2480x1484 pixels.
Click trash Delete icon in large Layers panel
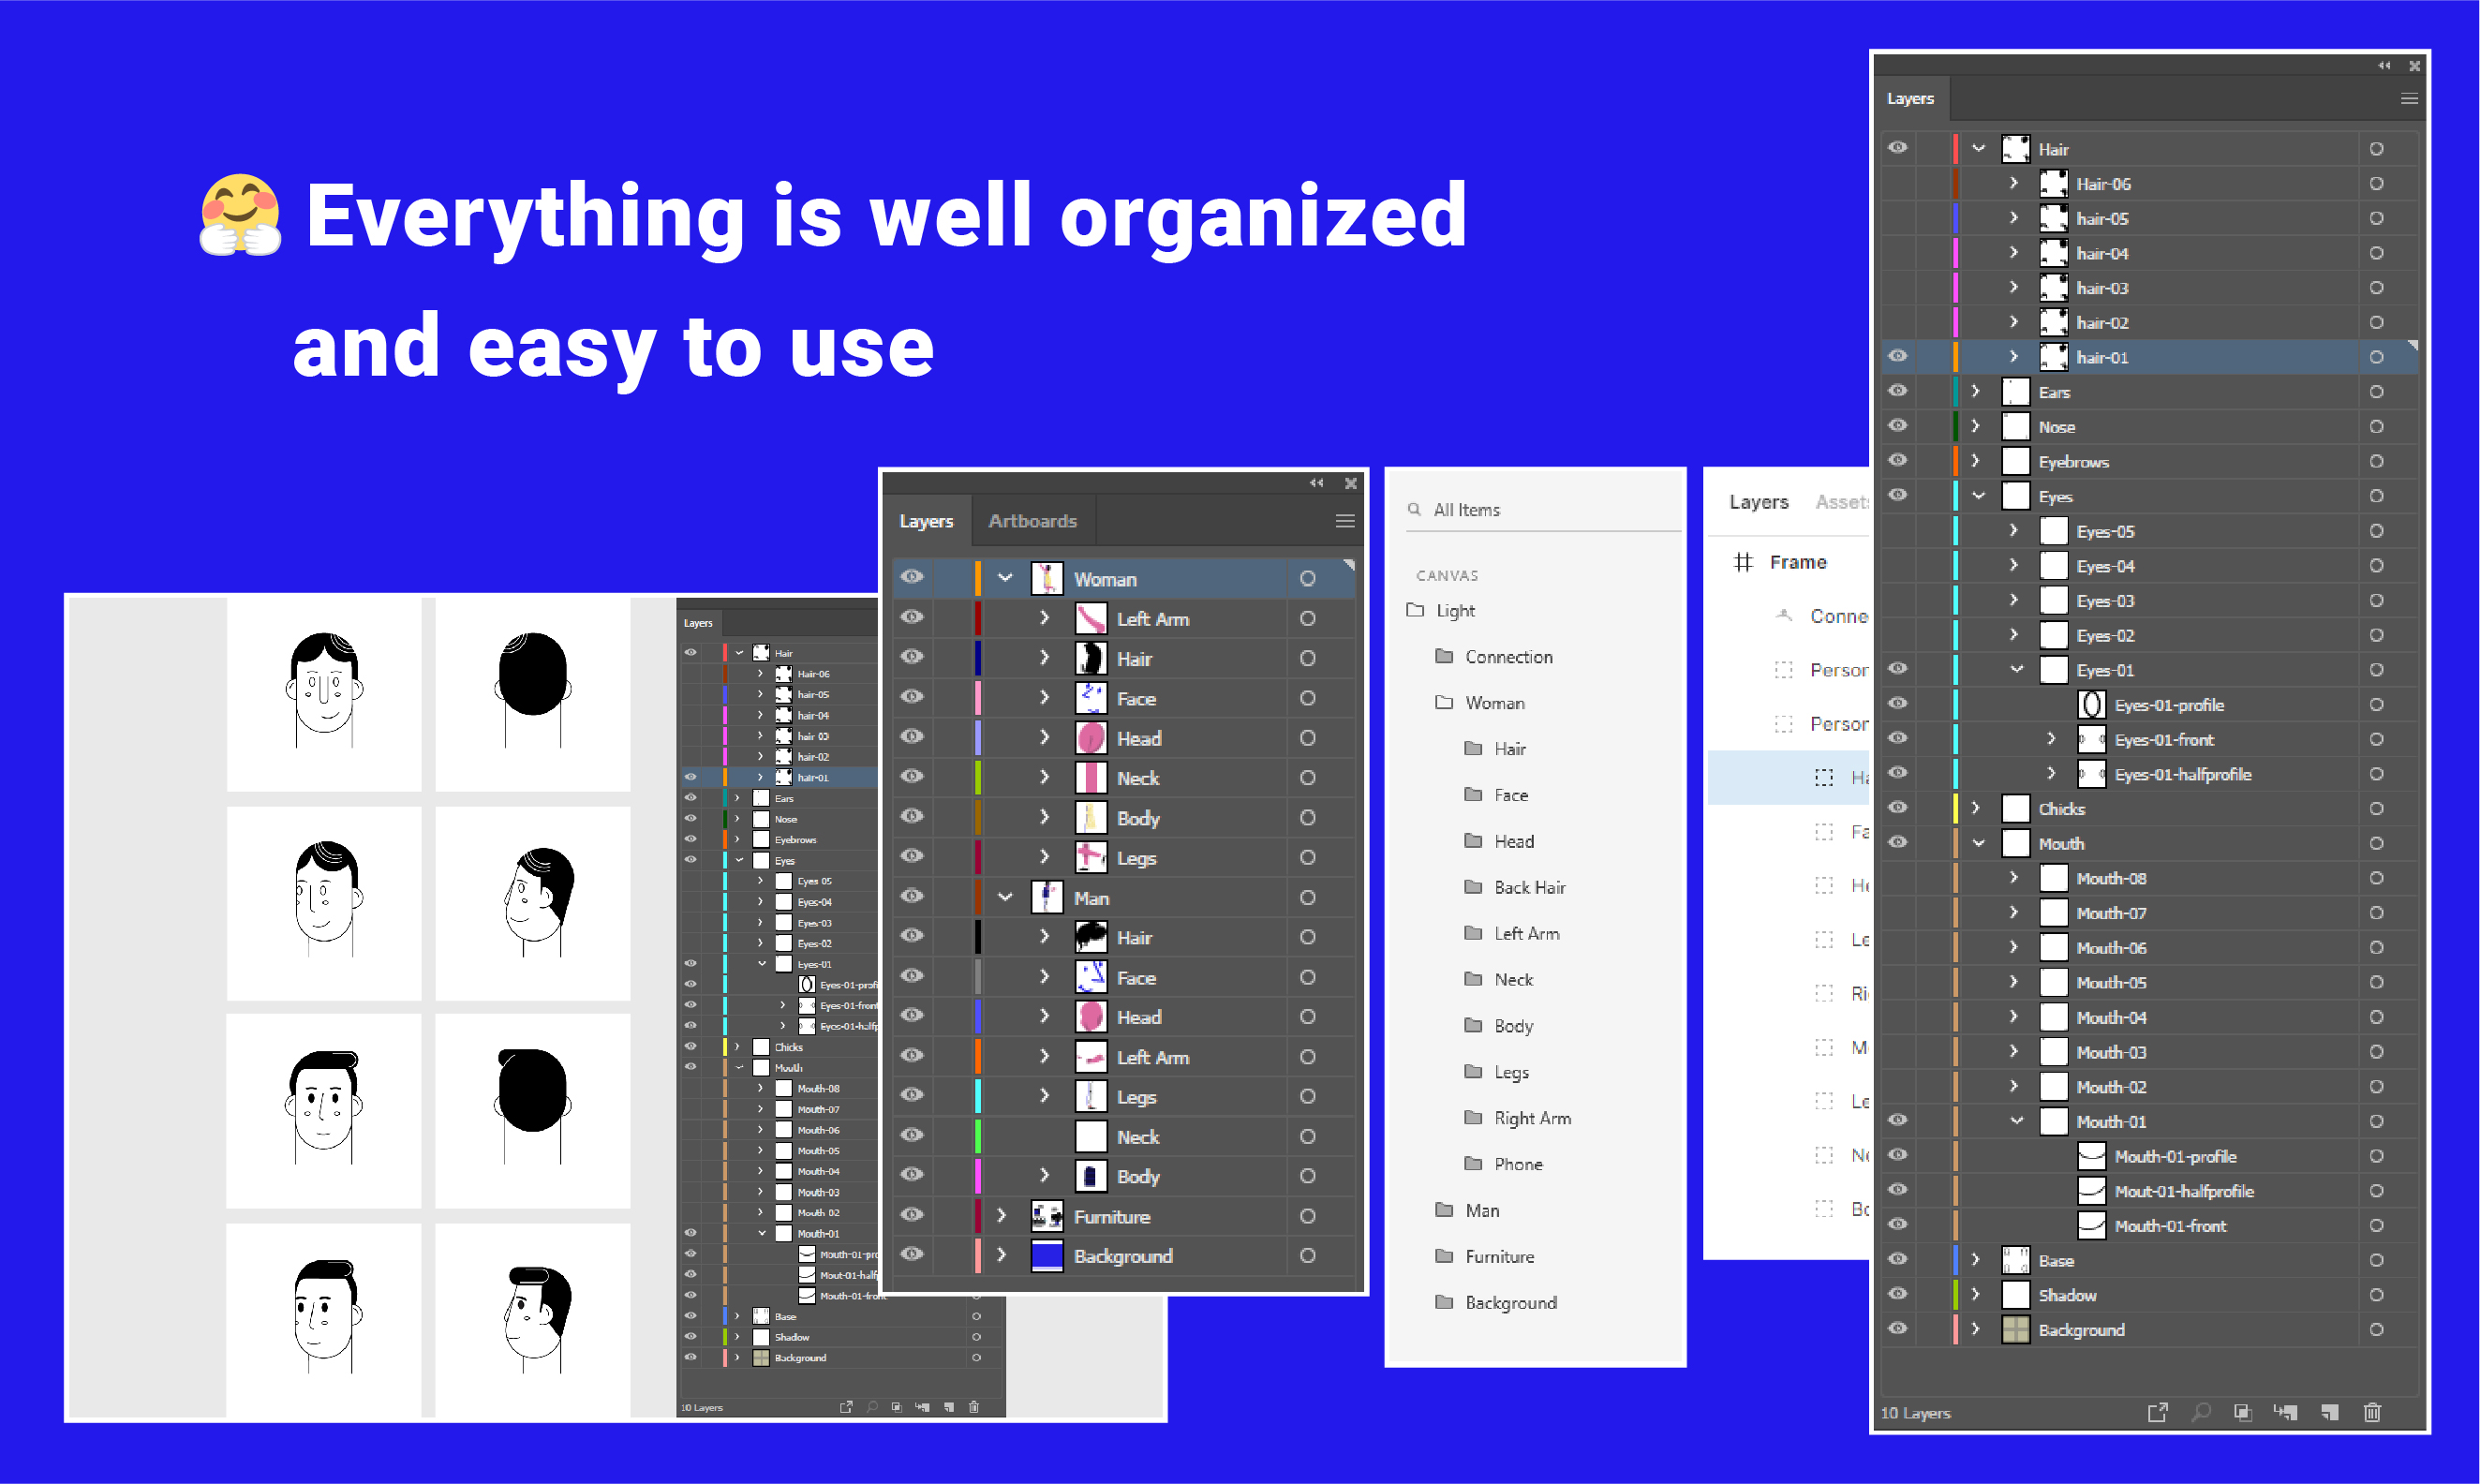(2372, 1412)
